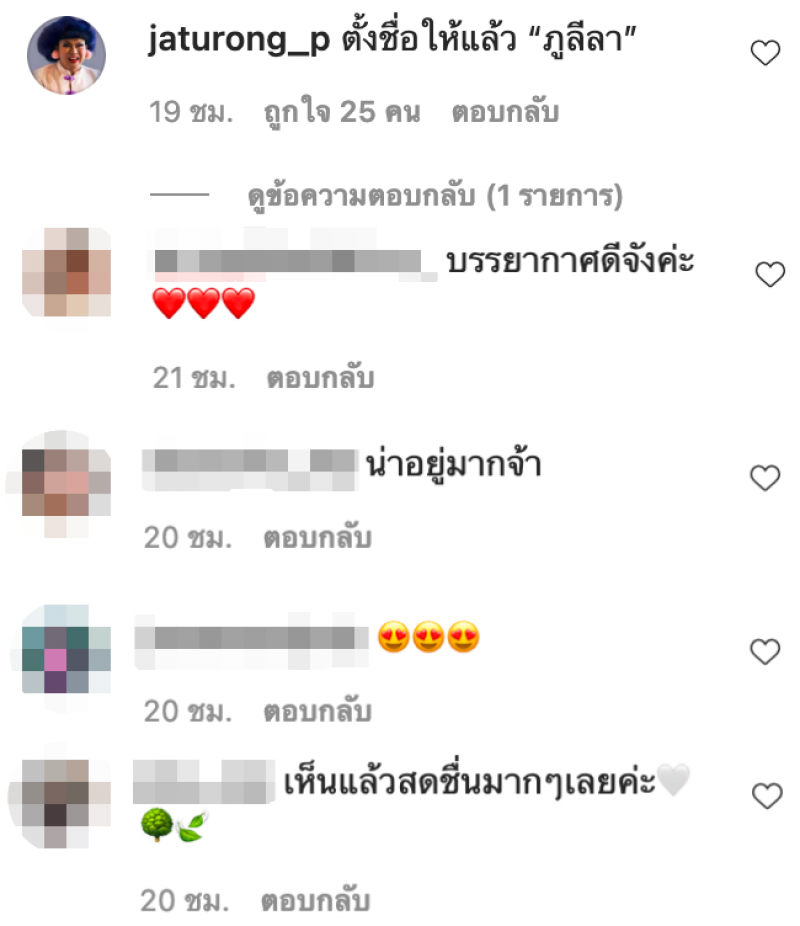This screenshot has width=800, height=926.
Task: Reply to the jaturong_p comment
Action: (x=505, y=112)
